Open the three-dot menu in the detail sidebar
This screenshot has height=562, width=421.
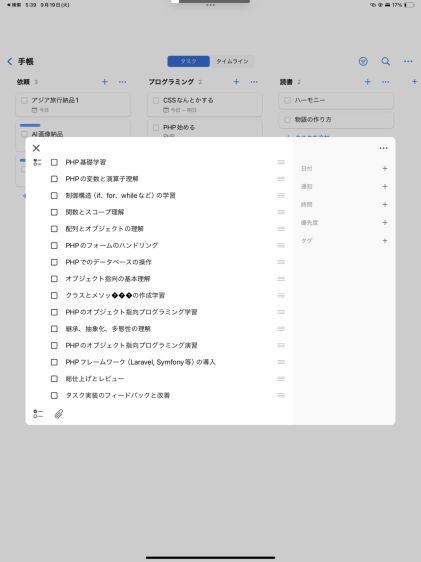pos(383,148)
